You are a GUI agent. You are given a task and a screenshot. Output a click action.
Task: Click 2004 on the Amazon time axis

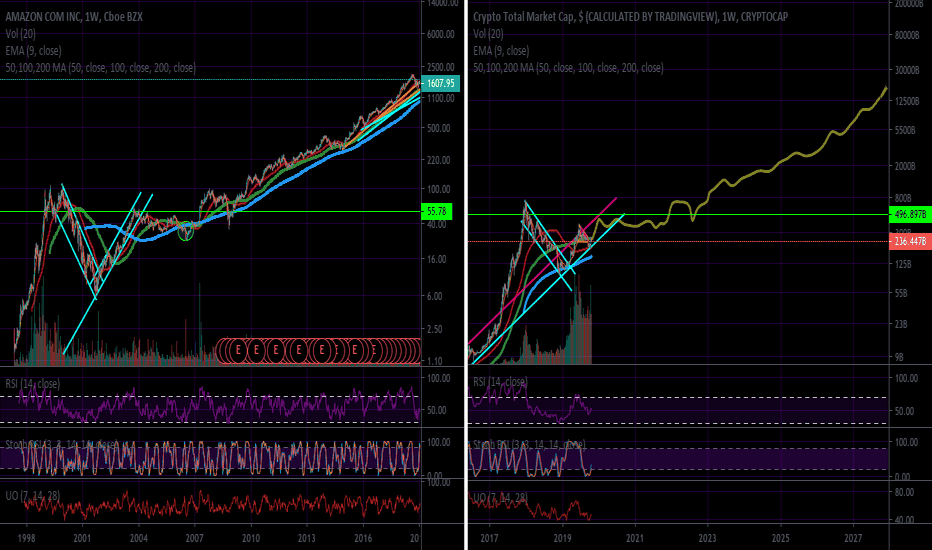click(138, 538)
